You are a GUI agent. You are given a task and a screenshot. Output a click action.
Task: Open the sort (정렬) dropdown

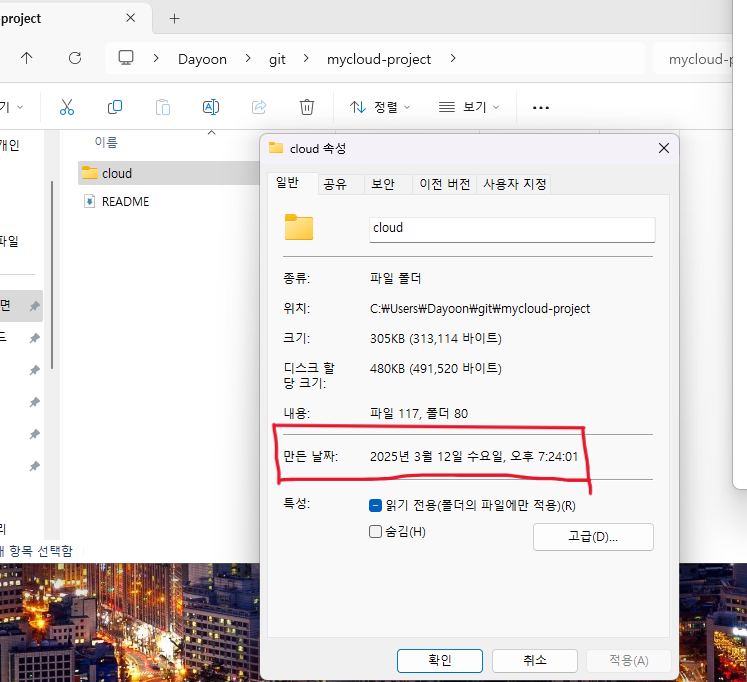point(380,107)
